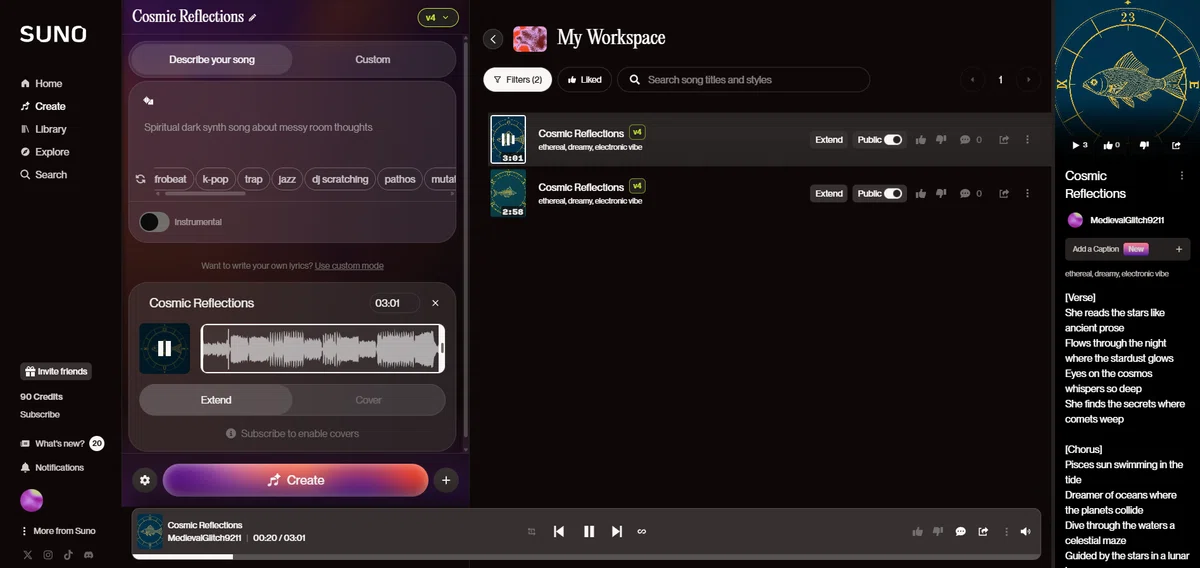This screenshot has width=1200, height=568.
Task: Close the Cosmic Reflections extend card
Action: point(435,303)
